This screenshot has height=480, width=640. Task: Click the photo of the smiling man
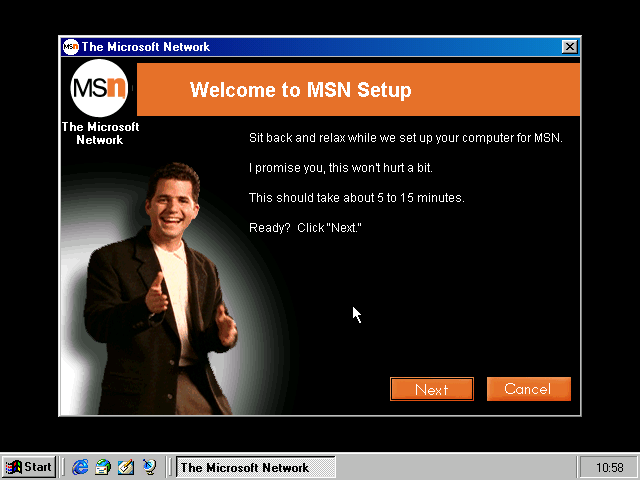tap(159, 290)
